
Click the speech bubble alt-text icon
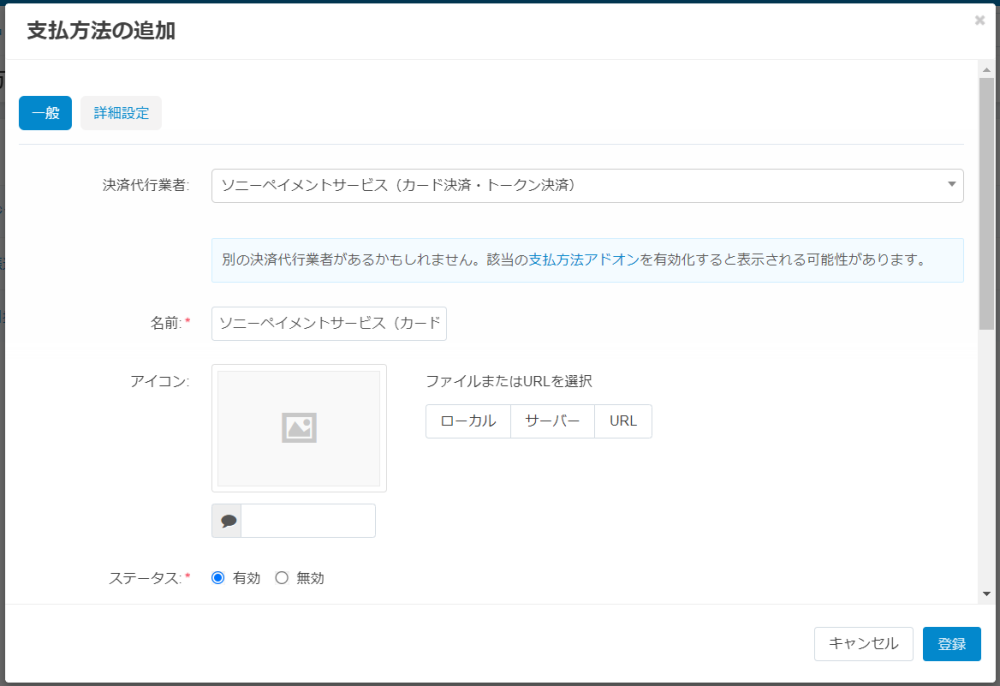[x=228, y=521]
